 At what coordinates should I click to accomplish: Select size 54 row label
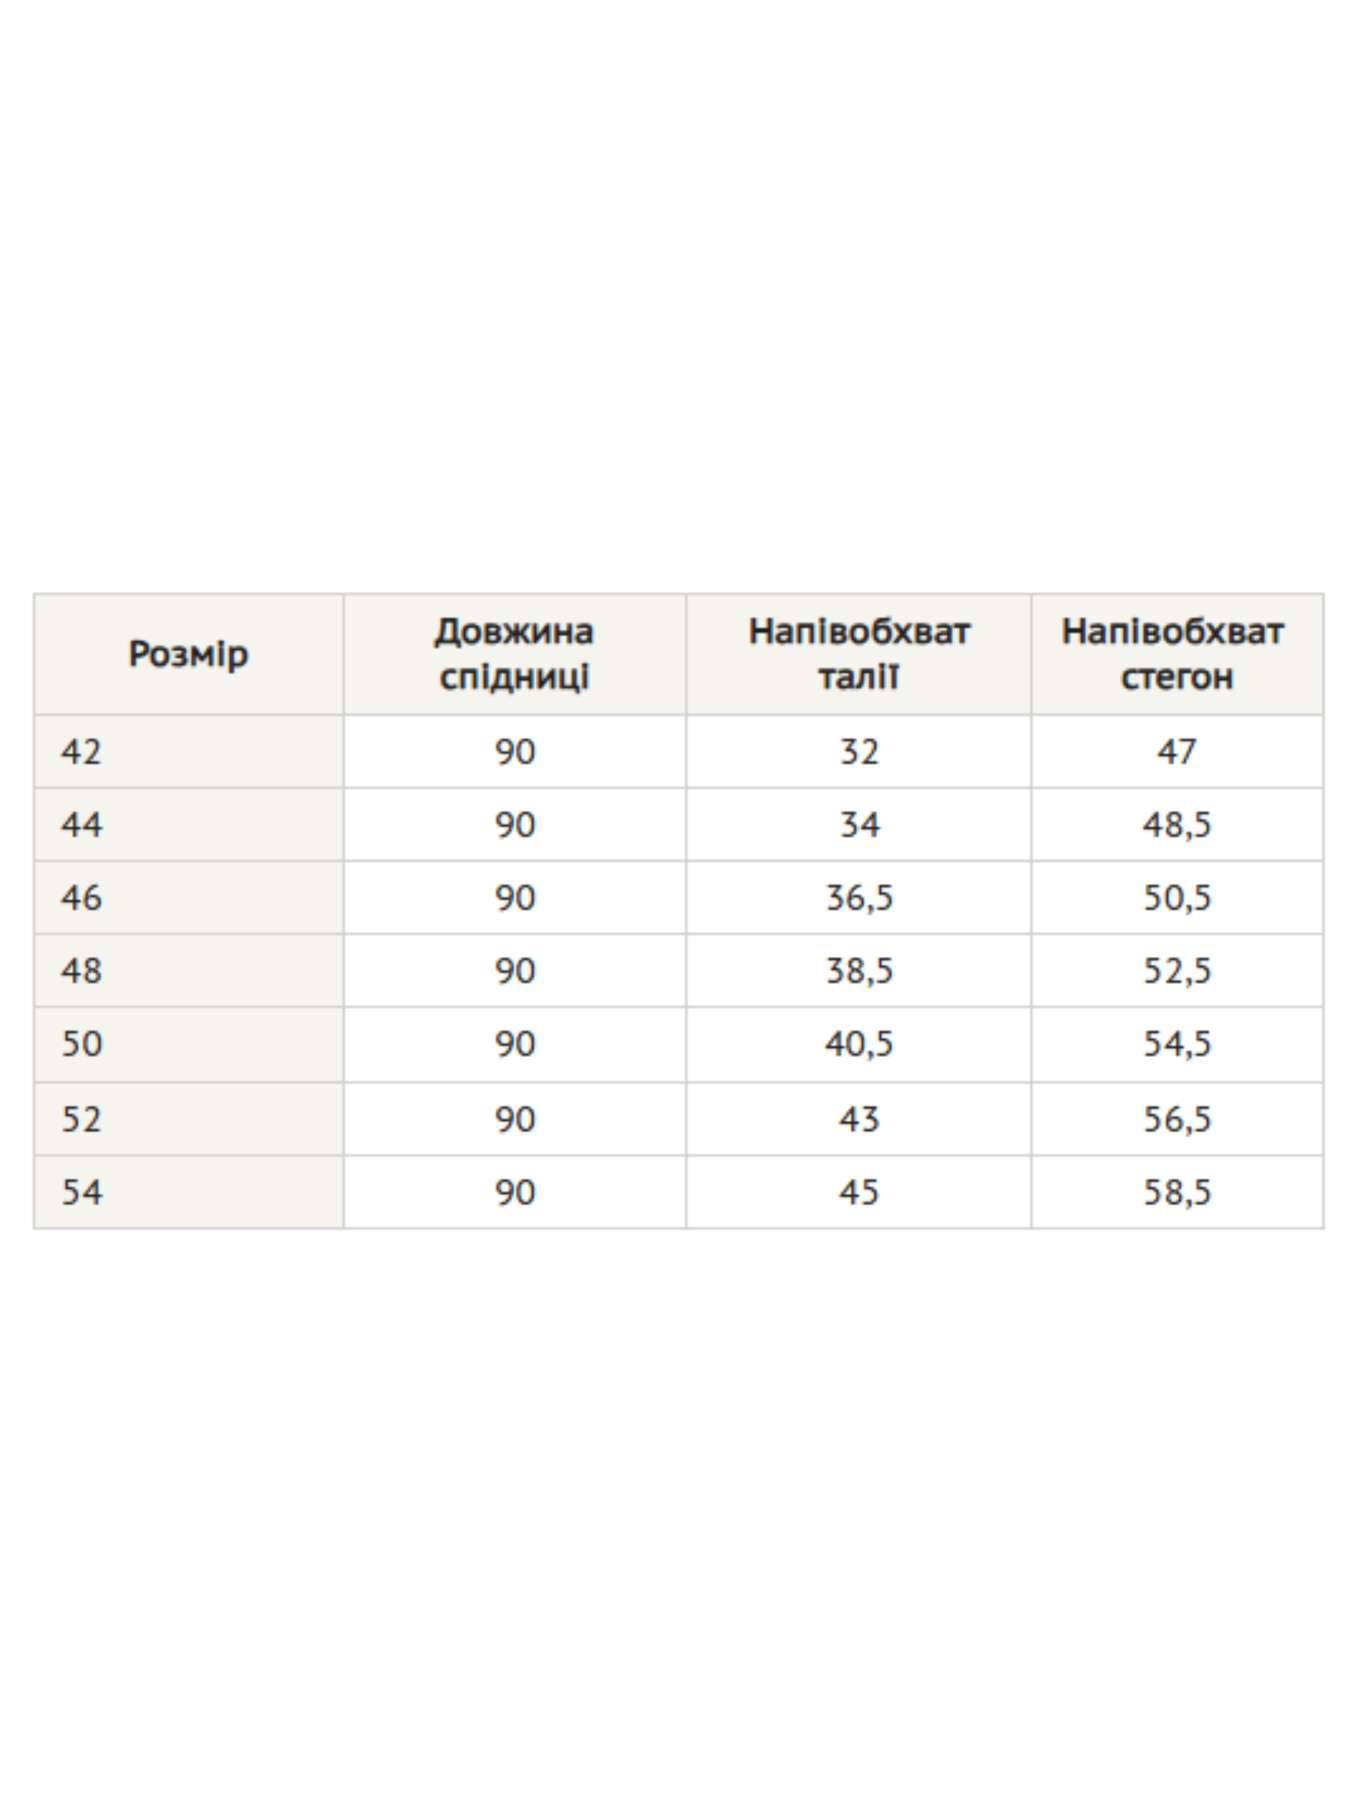pyautogui.click(x=81, y=1192)
